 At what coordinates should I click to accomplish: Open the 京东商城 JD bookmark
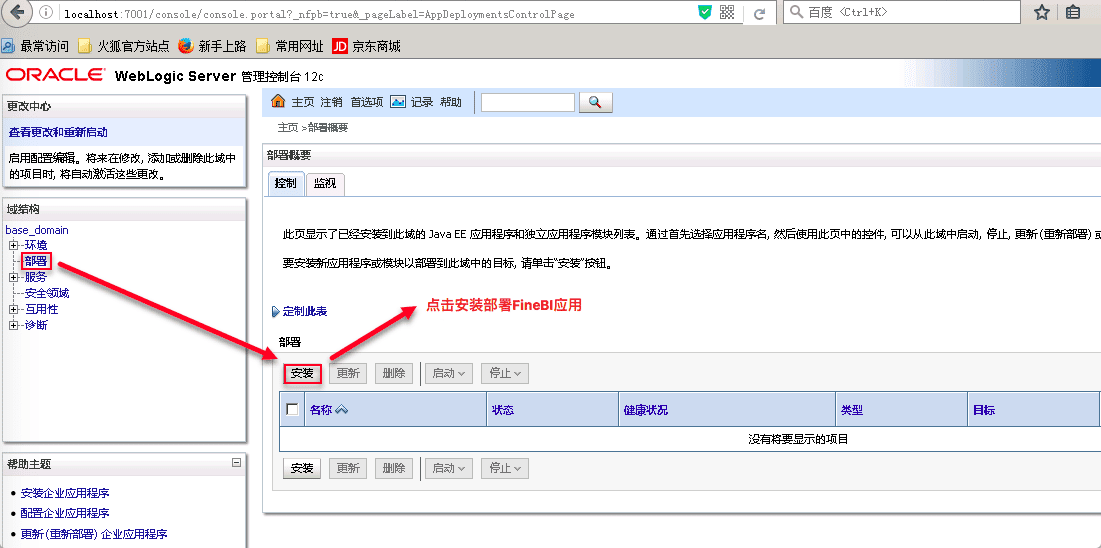(x=366, y=46)
